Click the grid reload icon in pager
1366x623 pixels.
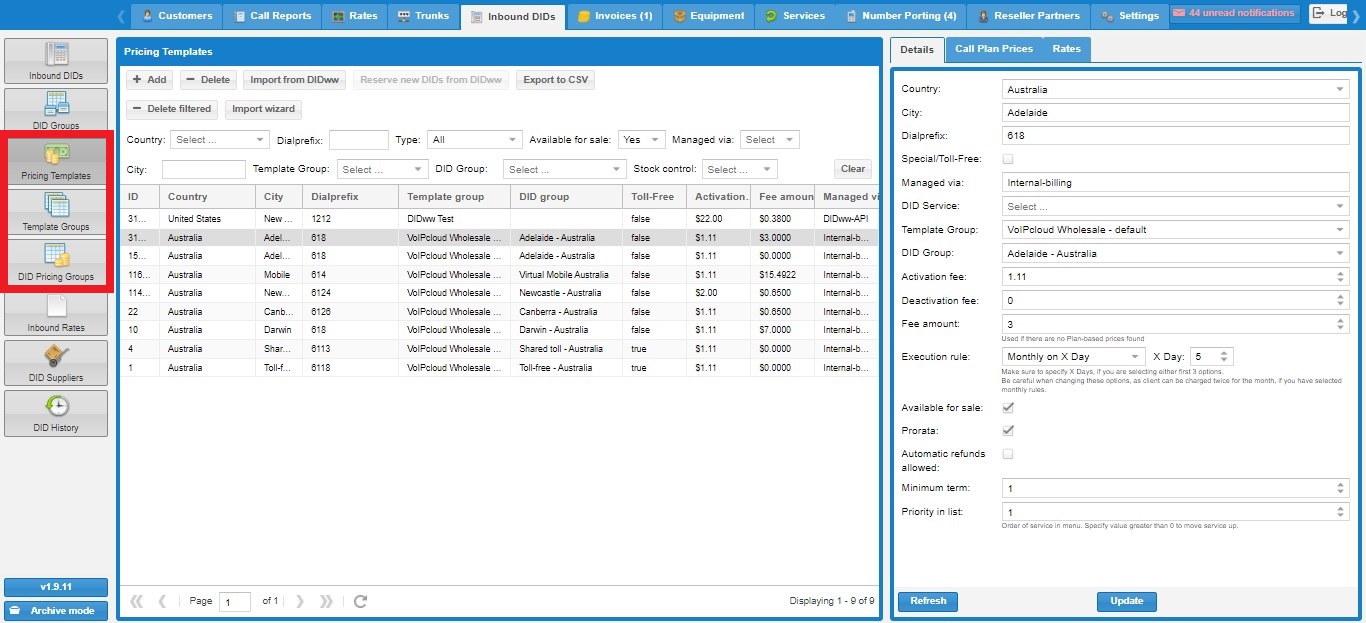[361, 601]
